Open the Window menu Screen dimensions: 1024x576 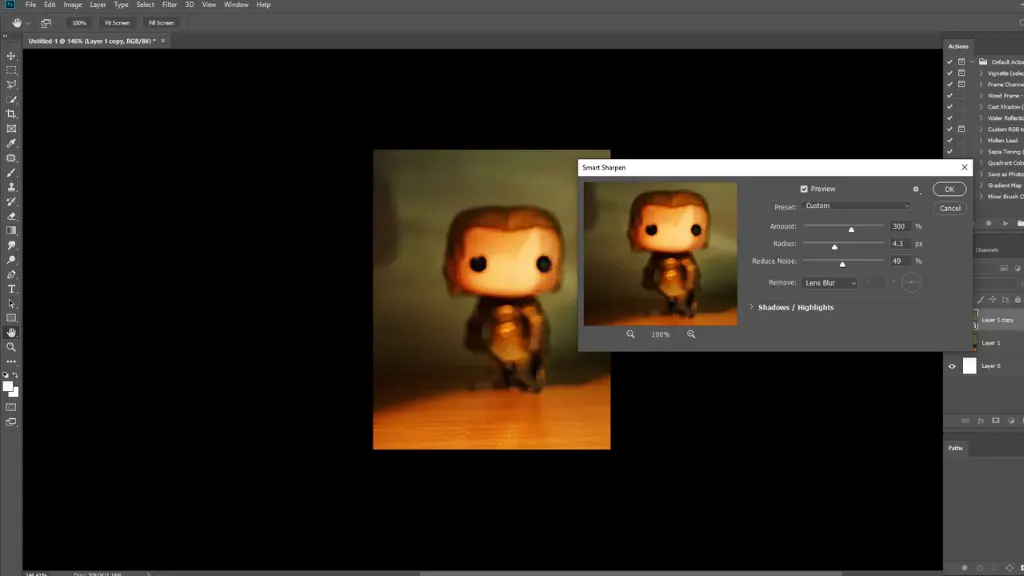236,5
